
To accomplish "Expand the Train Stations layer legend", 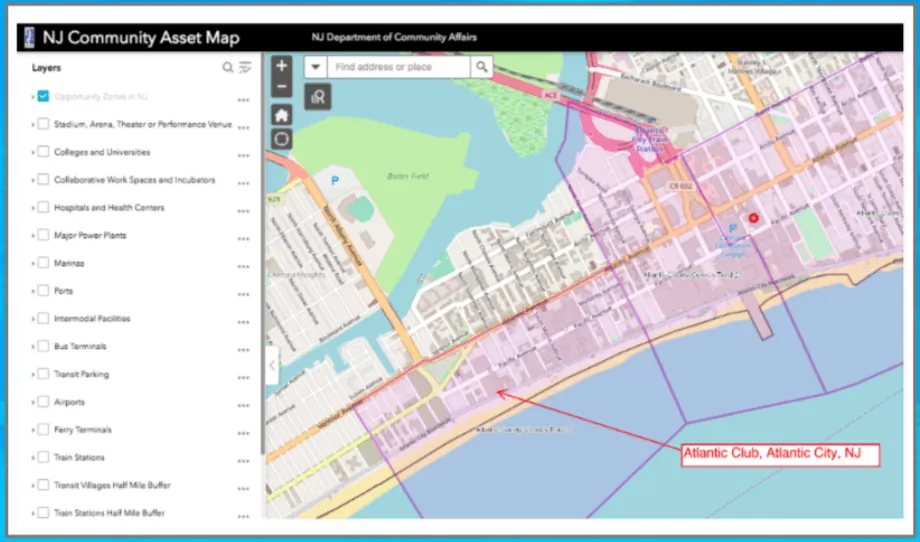I will (32, 458).
